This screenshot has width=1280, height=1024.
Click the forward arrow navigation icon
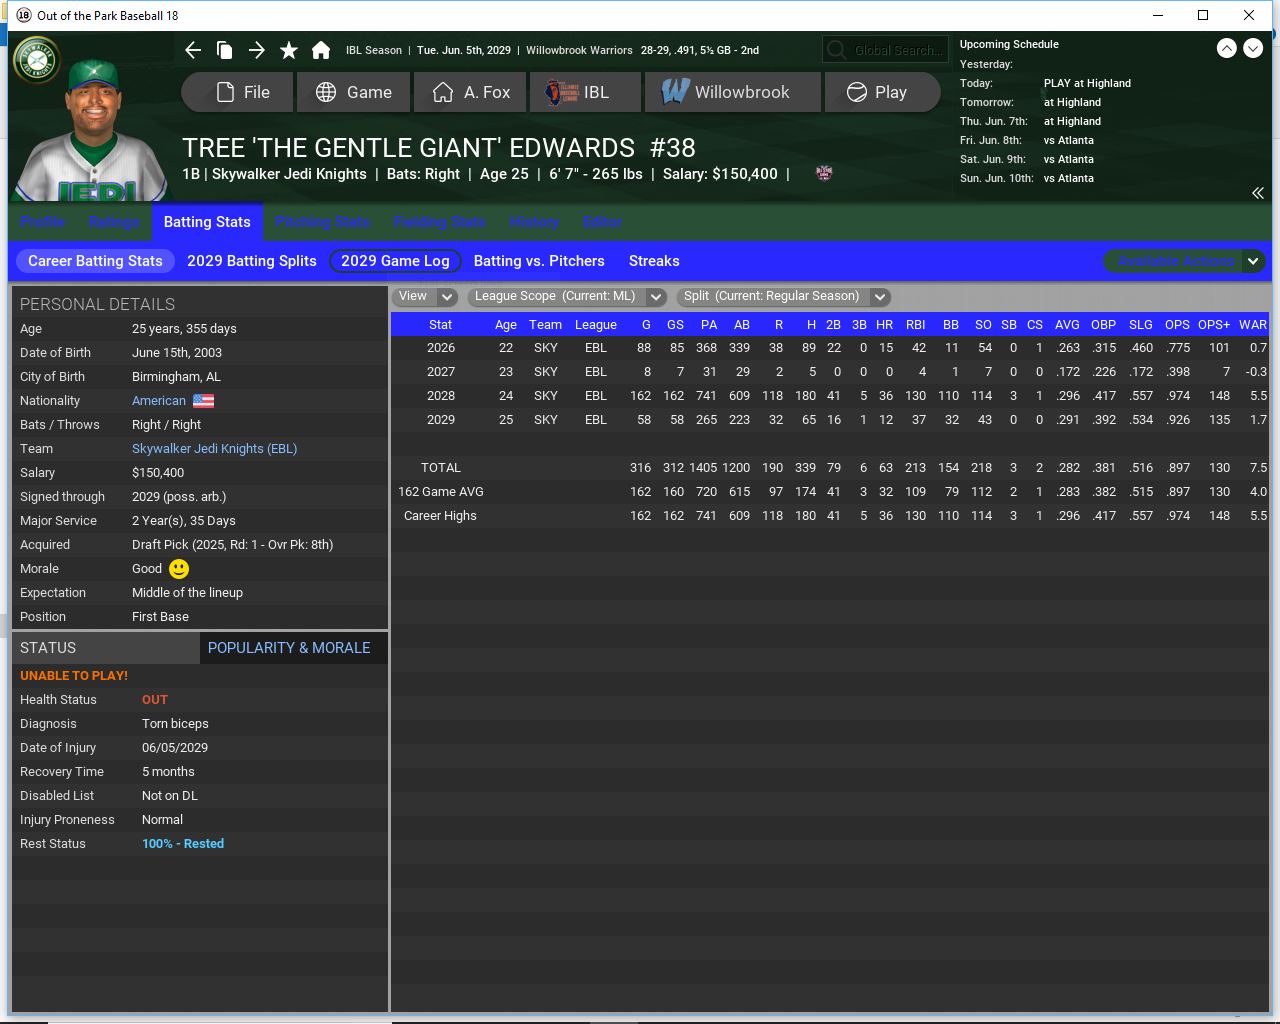[x=257, y=50]
